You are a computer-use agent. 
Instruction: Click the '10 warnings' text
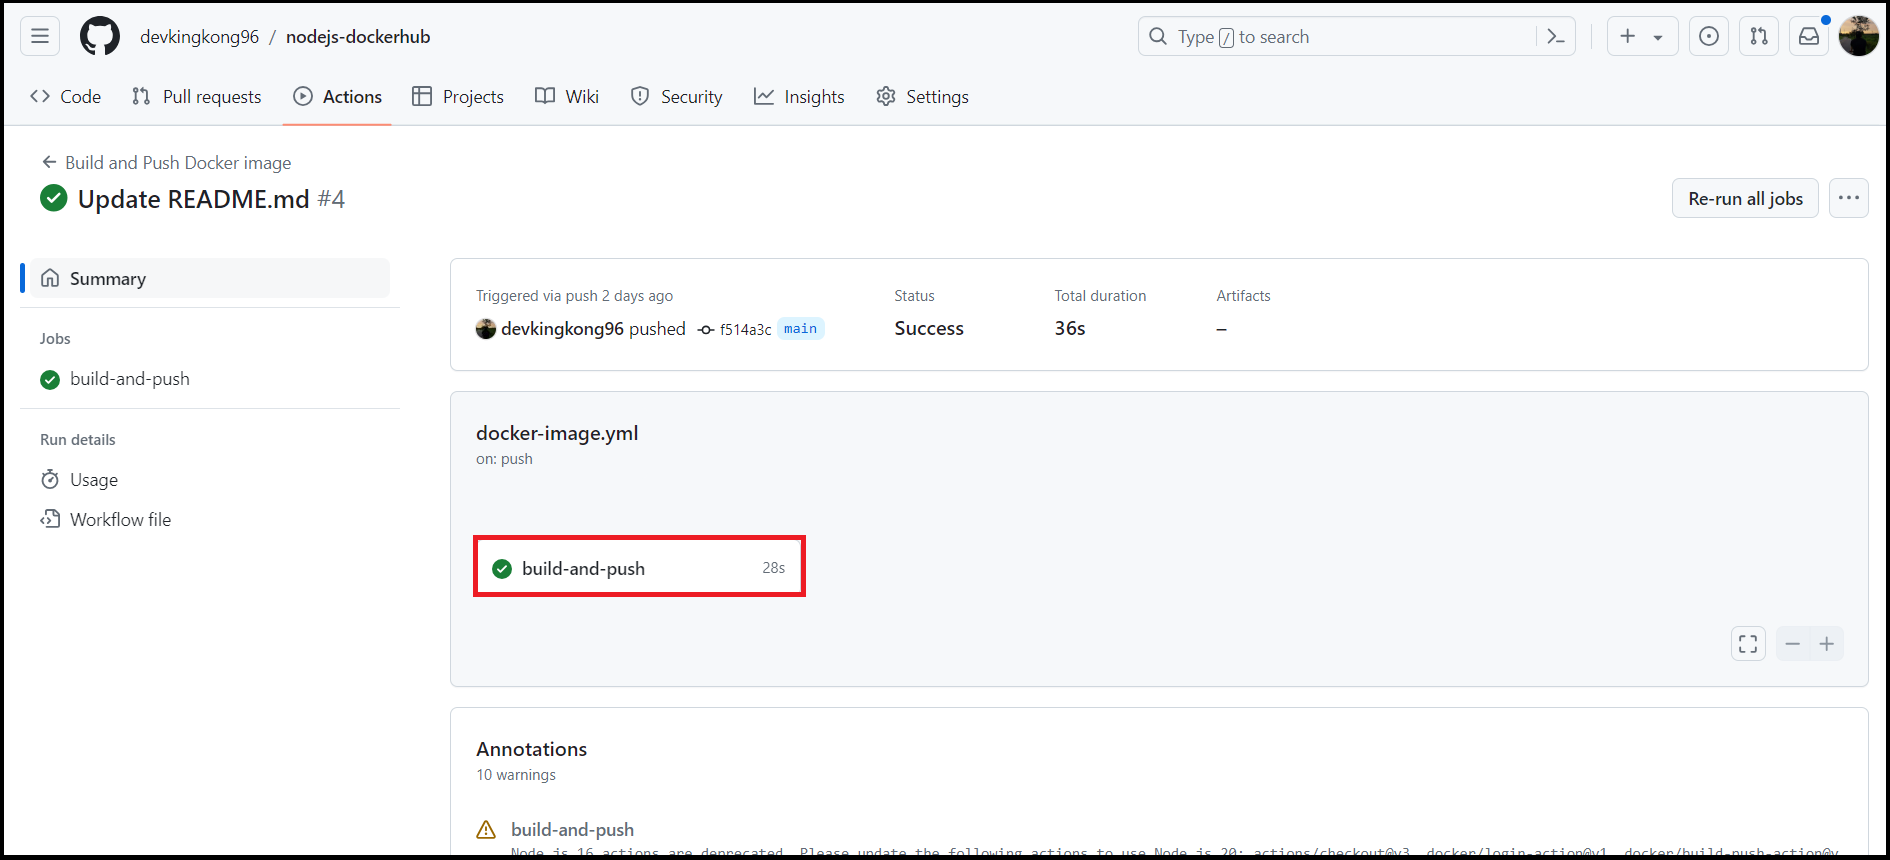[x=516, y=775]
